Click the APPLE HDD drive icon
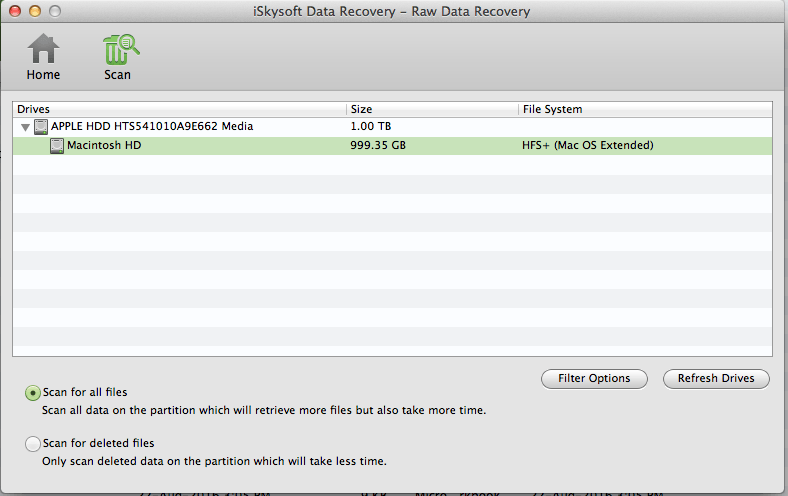 (41, 127)
